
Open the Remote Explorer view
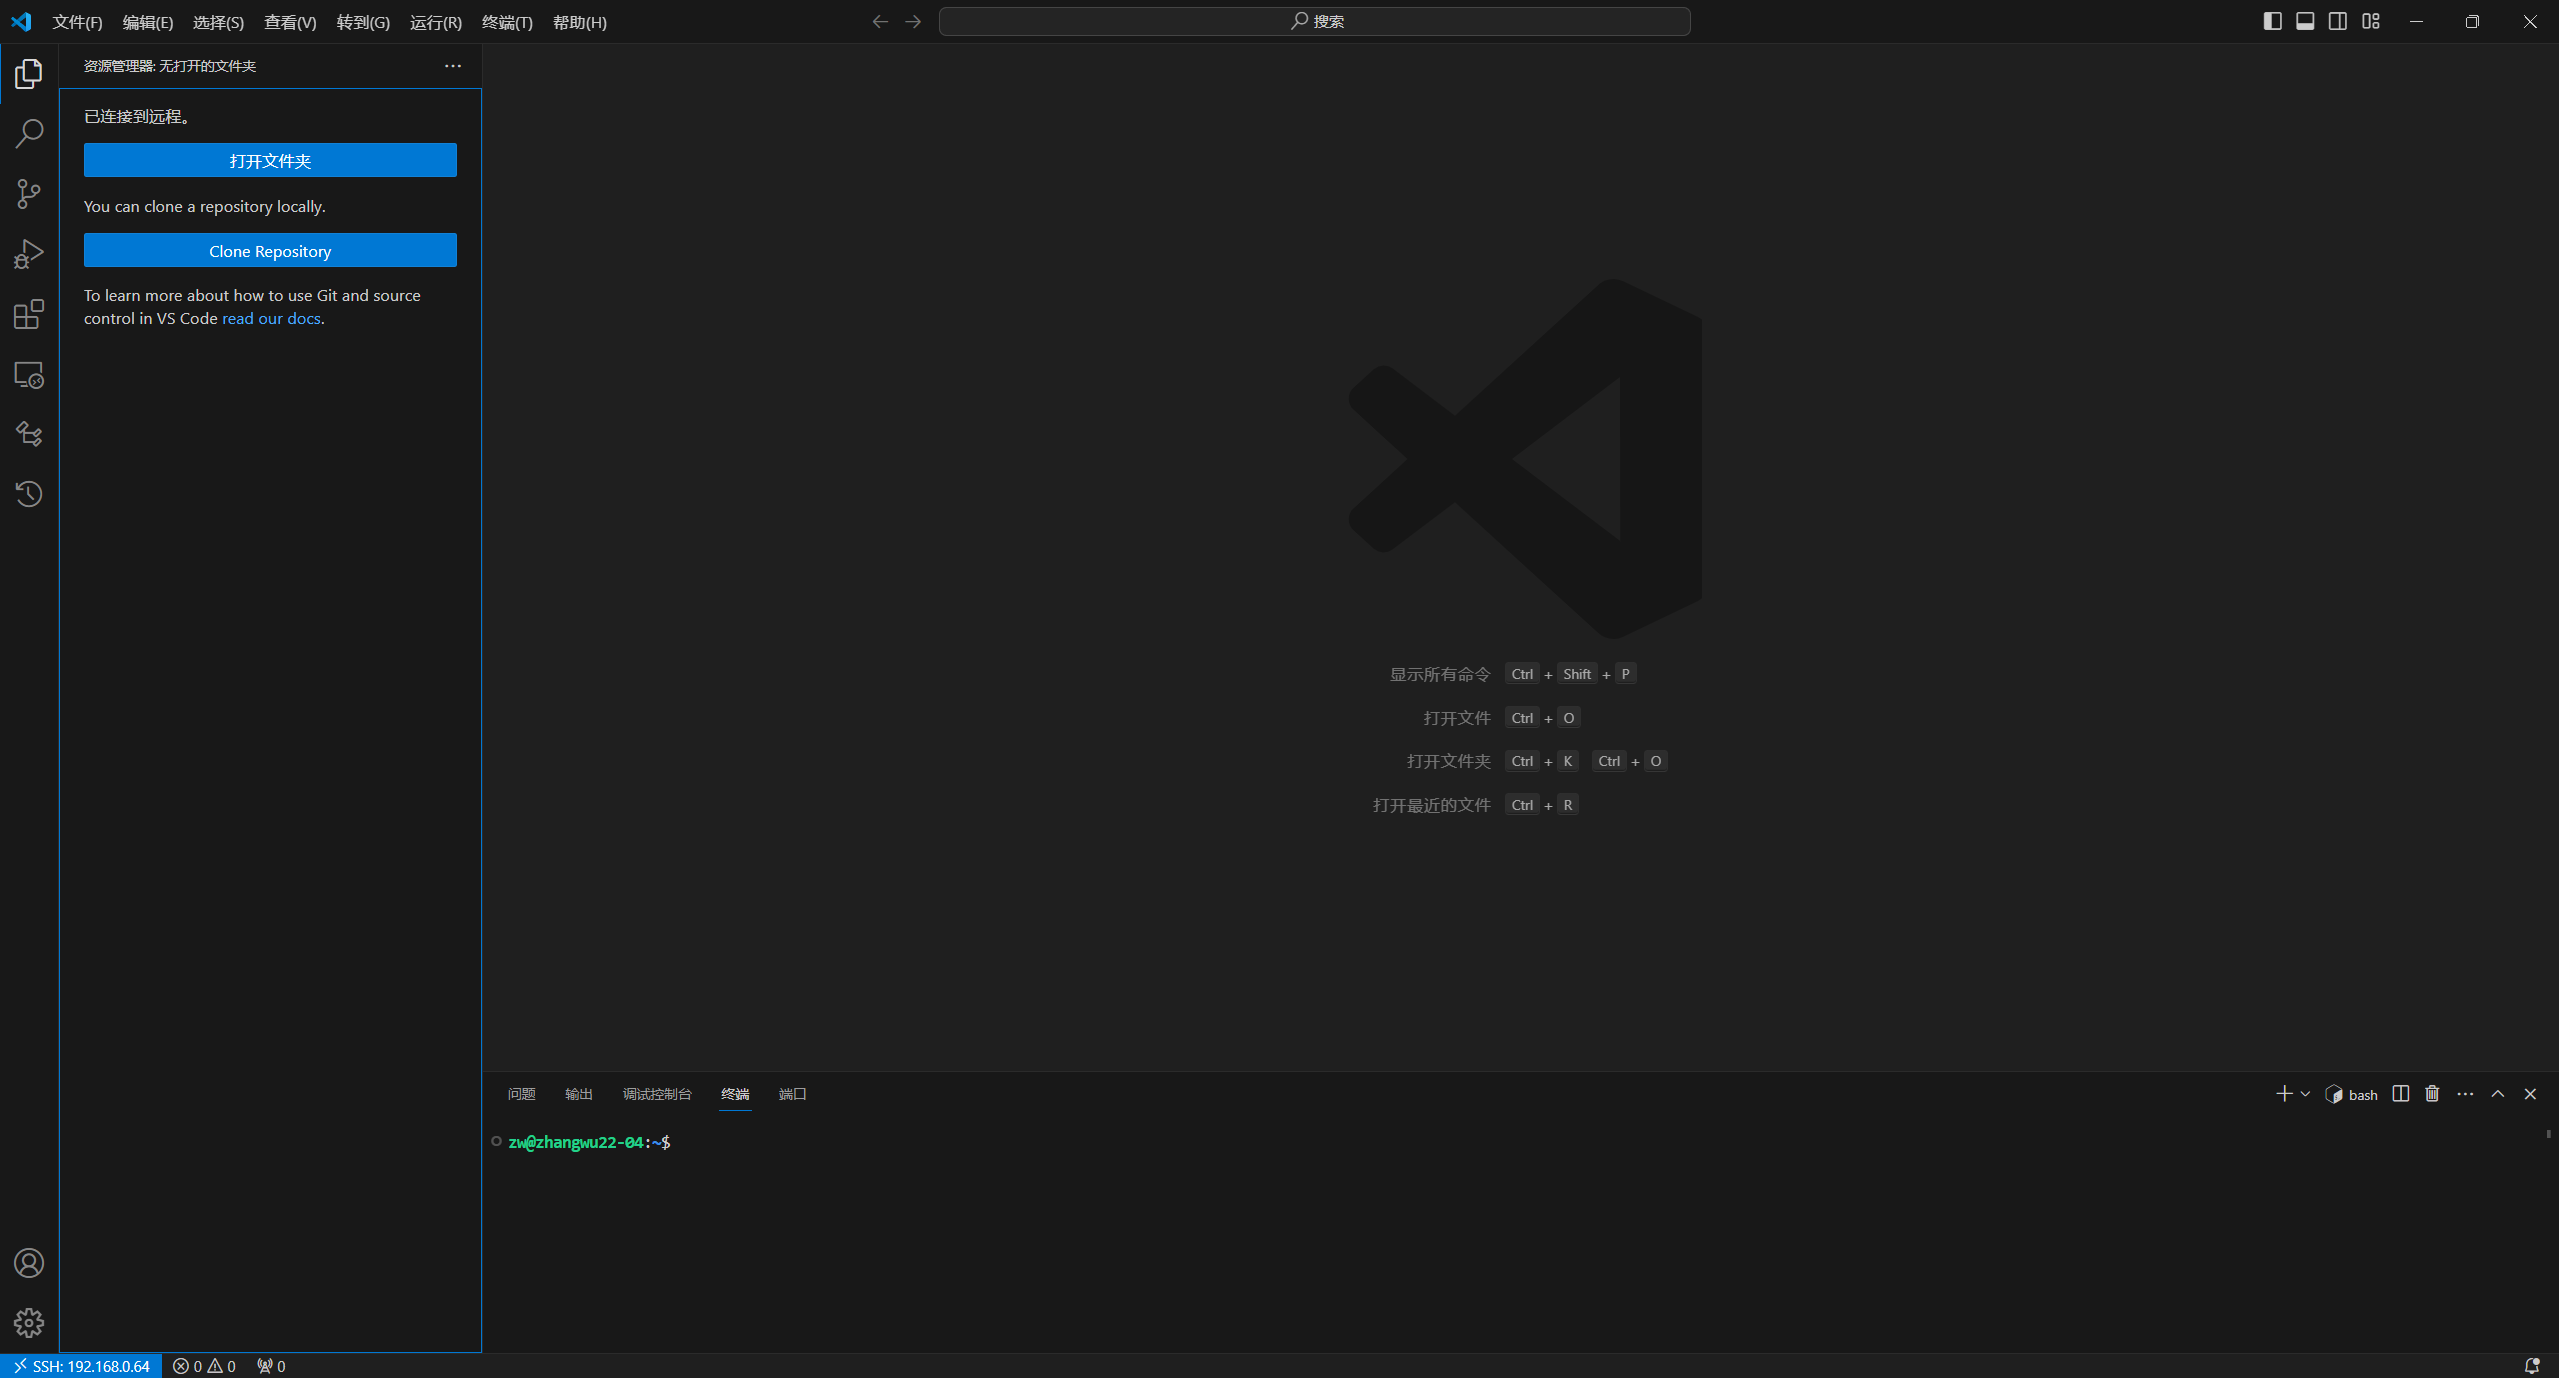[x=29, y=375]
